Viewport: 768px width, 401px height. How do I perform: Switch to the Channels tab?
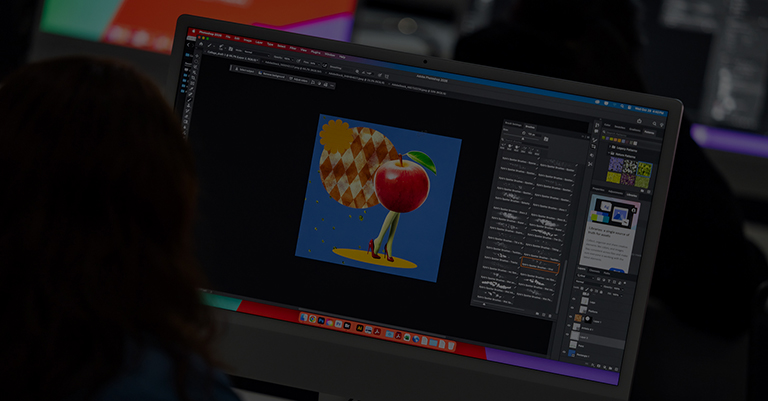pos(594,271)
